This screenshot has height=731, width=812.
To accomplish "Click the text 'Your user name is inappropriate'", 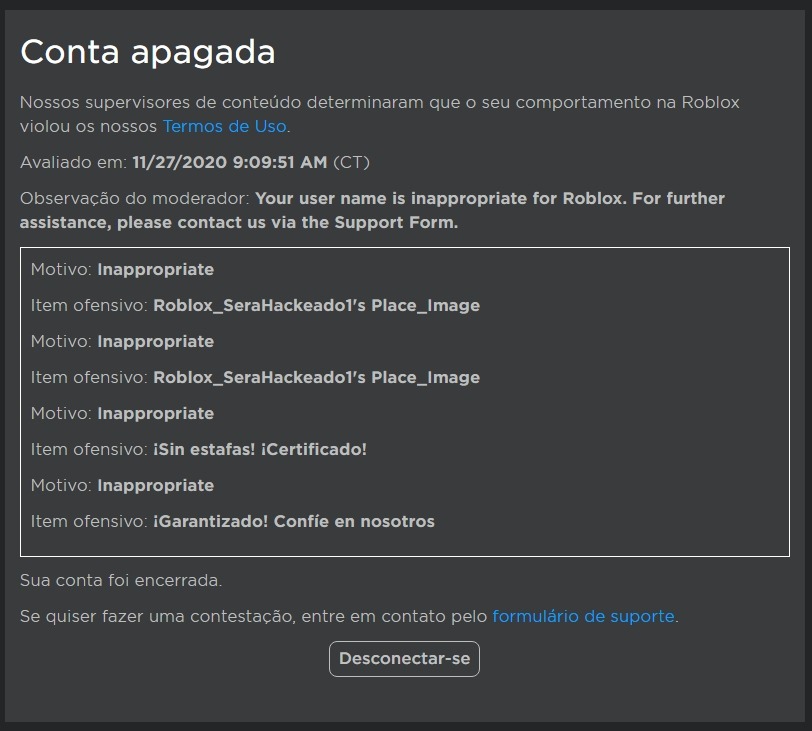I will tap(391, 198).
